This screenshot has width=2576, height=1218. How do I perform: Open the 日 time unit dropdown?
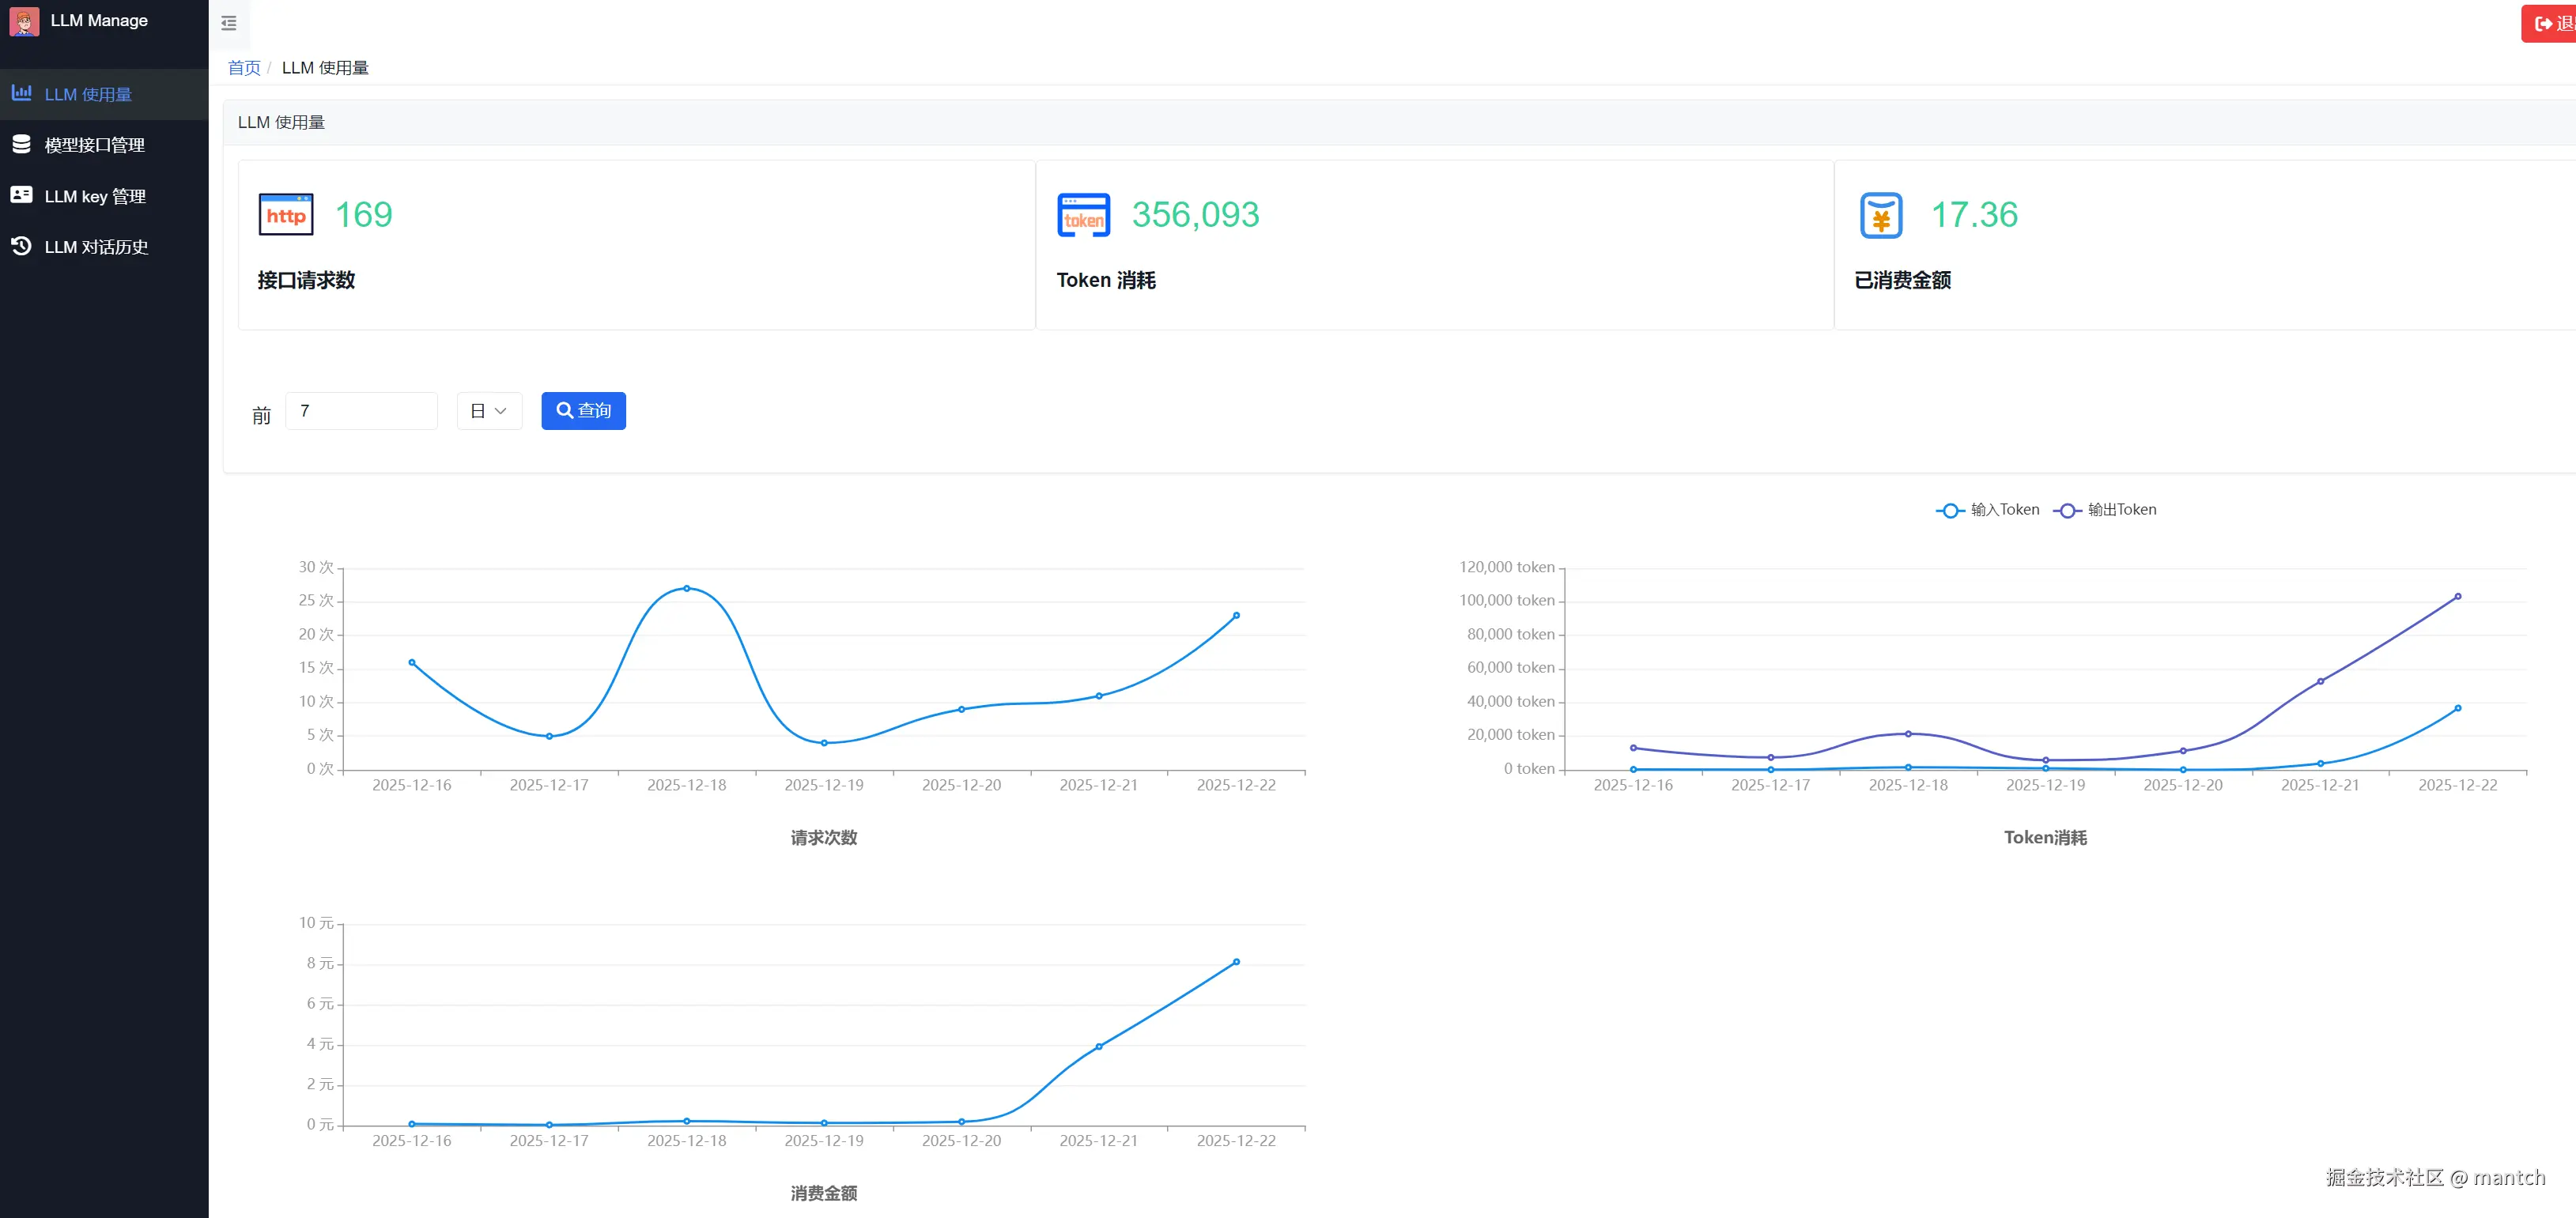click(489, 411)
